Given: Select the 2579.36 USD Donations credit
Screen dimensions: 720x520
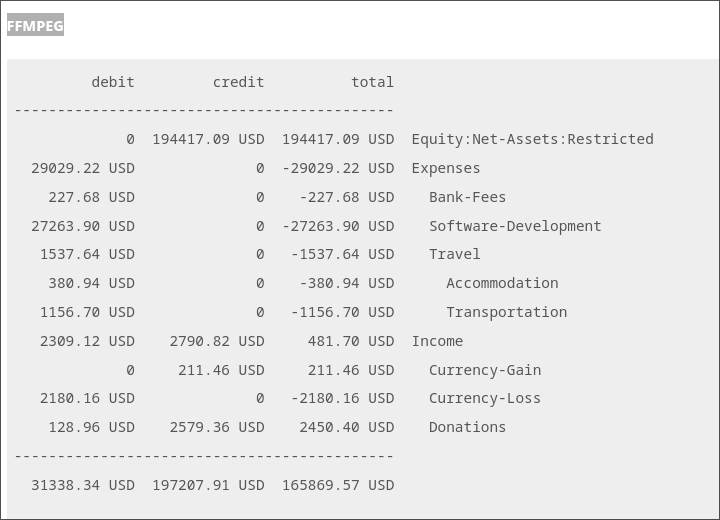Looking at the screenshot, I should (x=217, y=427).
